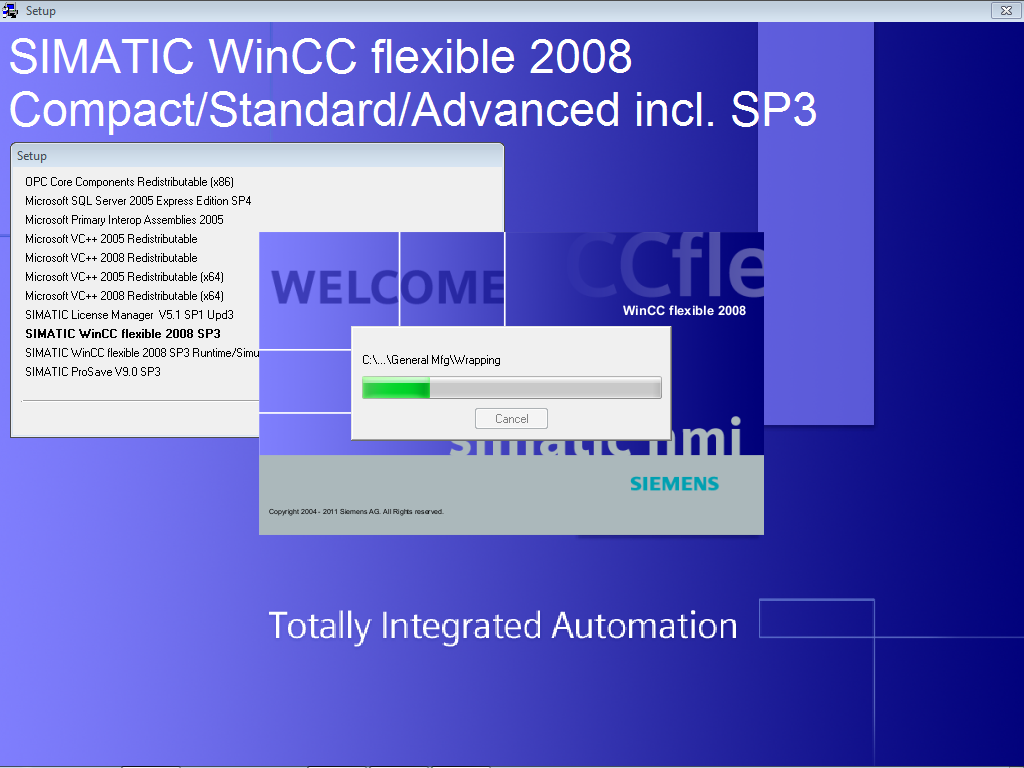Click the green installation progress bar
Viewport: 1024px width, 768px height.
tap(511, 387)
